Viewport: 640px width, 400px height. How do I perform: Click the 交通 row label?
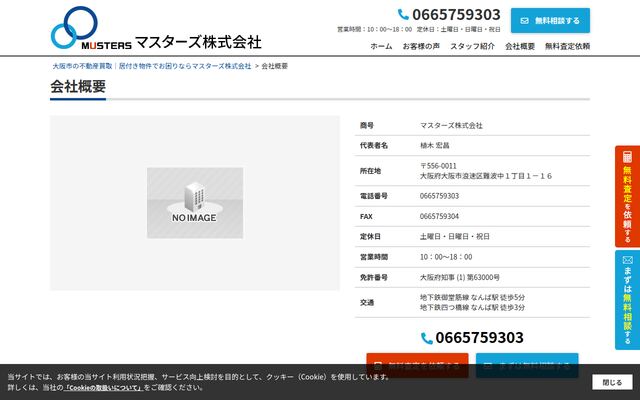click(x=367, y=302)
